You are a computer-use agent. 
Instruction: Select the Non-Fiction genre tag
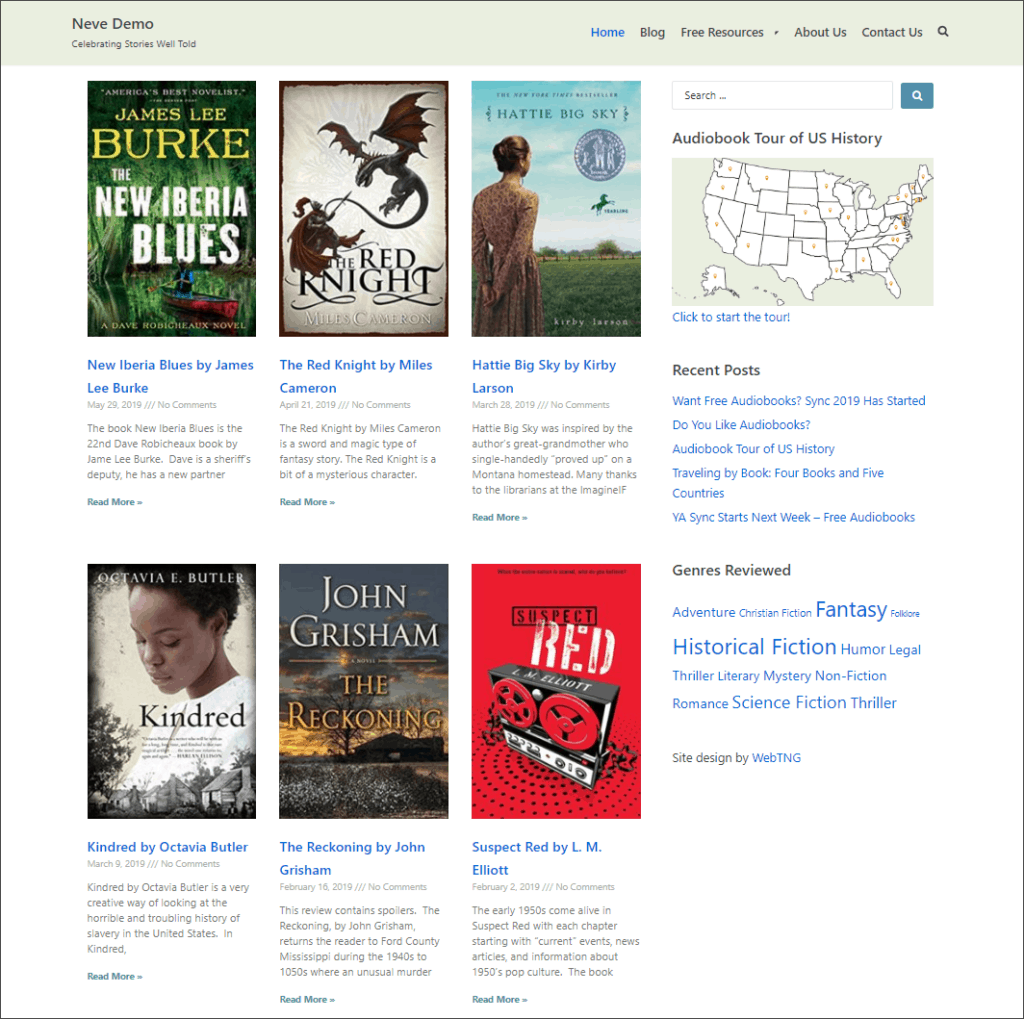coord(850,675)
